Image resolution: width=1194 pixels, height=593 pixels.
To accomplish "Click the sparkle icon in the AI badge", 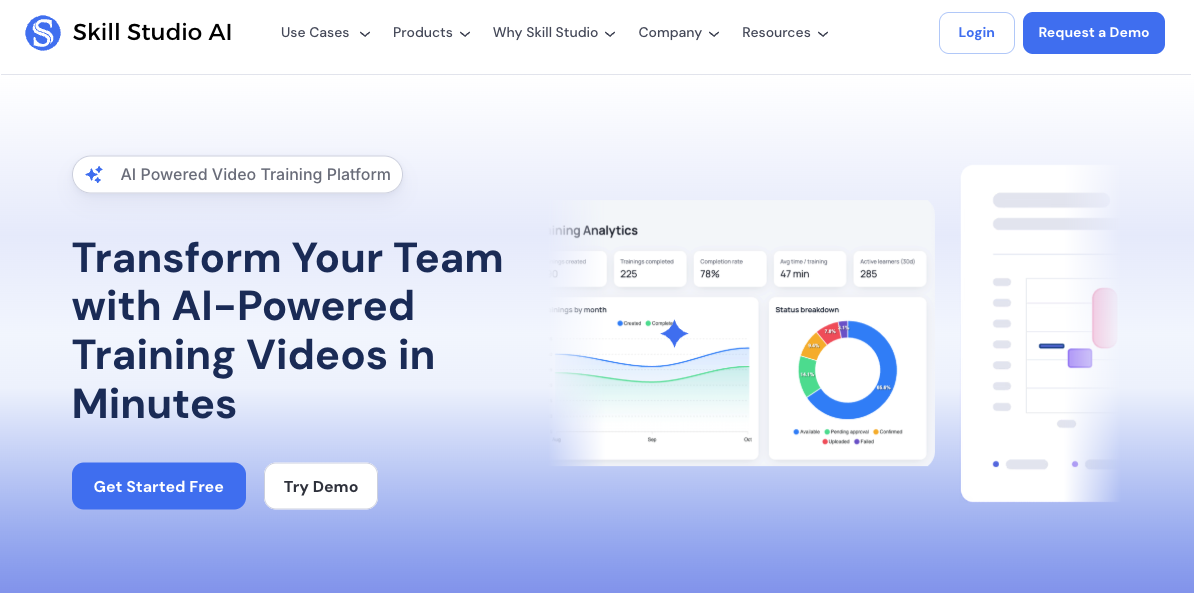I will [x=94, y=174].
